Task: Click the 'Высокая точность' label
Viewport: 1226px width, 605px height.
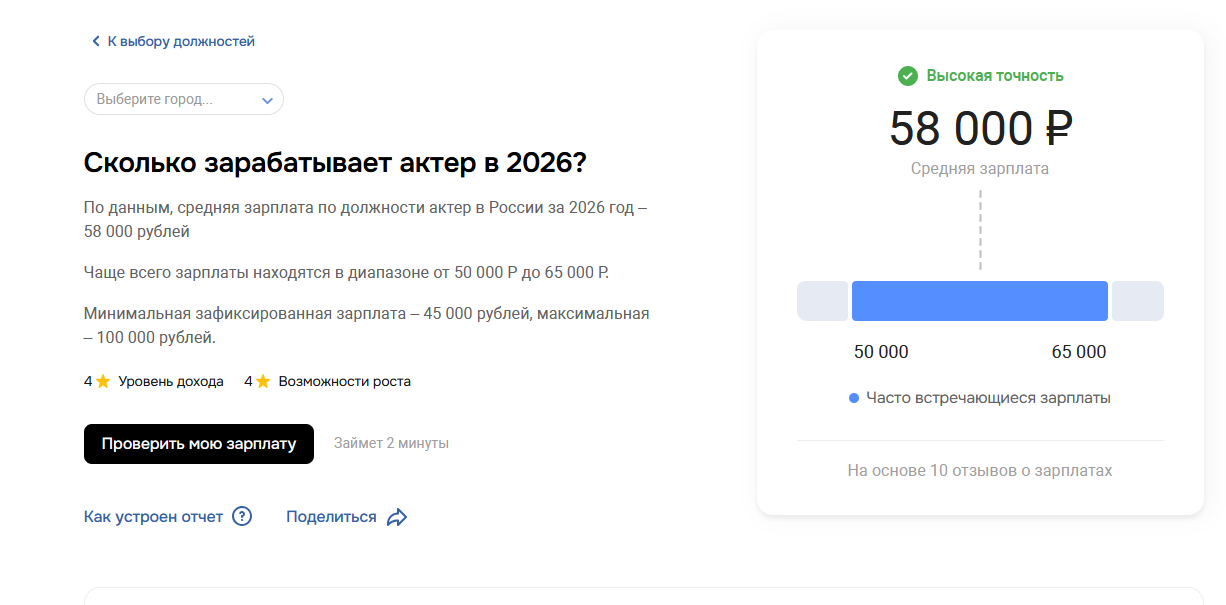Action: (x=995, y=75)
